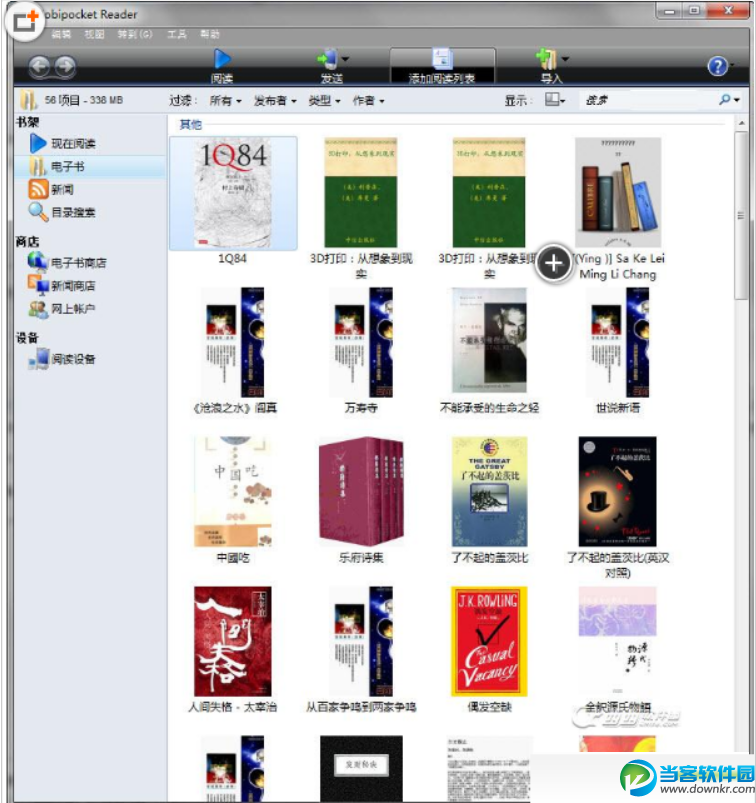Click the Back navigation arrow
The image size is (756, 803).
pos(39,67)
